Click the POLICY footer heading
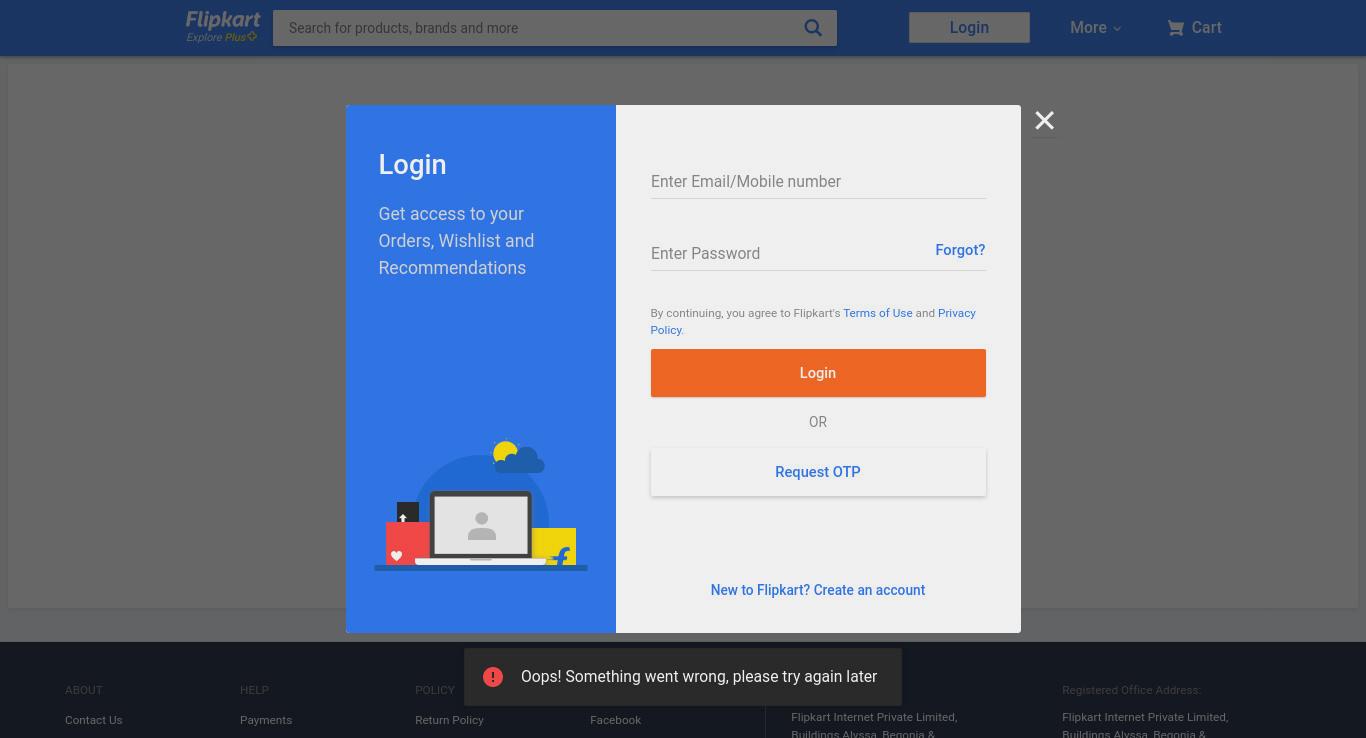Image resolution: width=1366 pixels, height=738 pixels. click(x=435, y=690)
